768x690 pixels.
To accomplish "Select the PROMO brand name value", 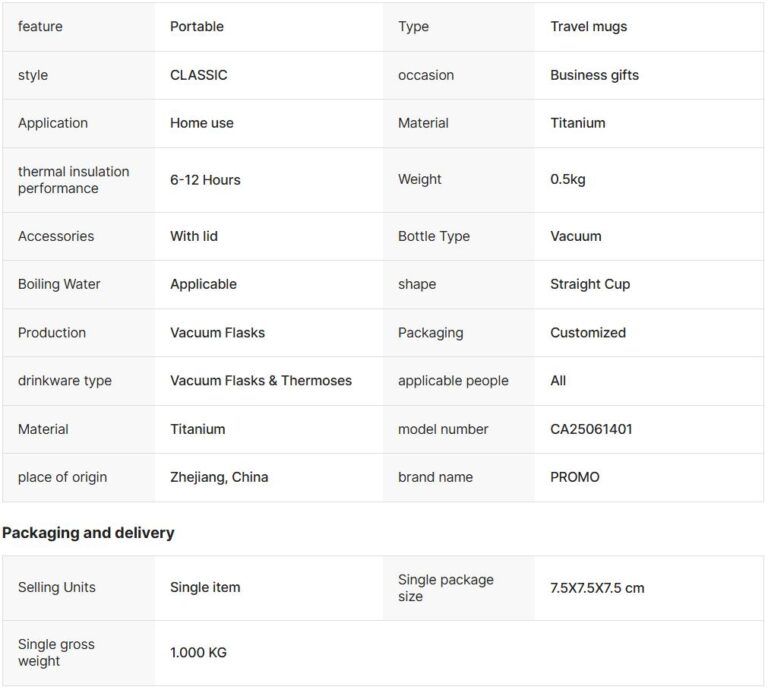I will point(575,477).
